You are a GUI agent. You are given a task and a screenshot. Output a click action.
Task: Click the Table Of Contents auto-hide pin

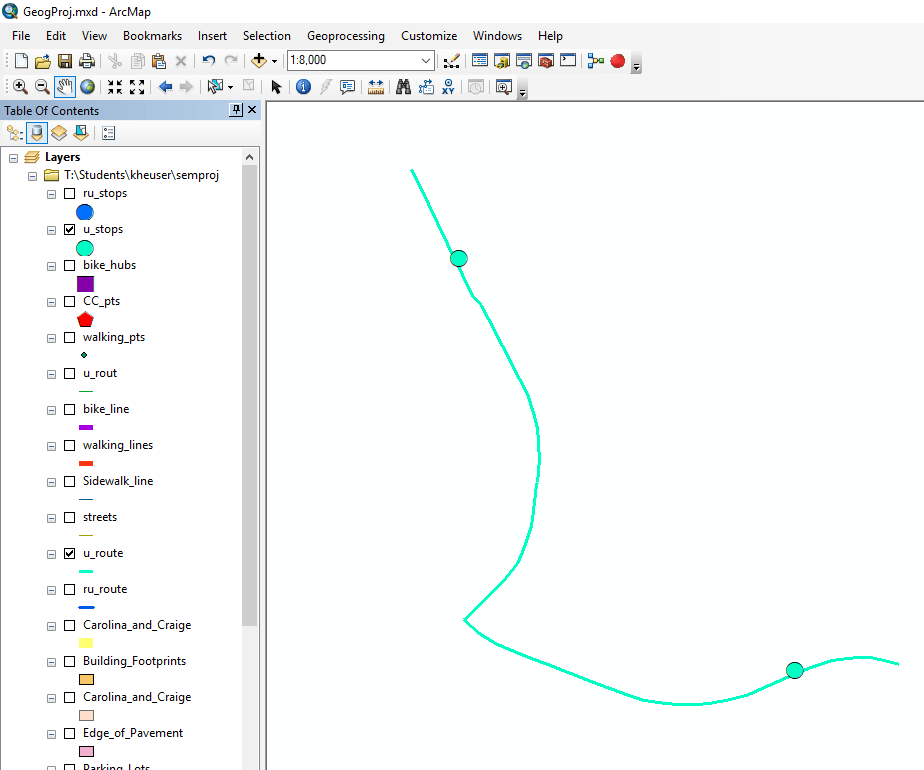point(237,110)
